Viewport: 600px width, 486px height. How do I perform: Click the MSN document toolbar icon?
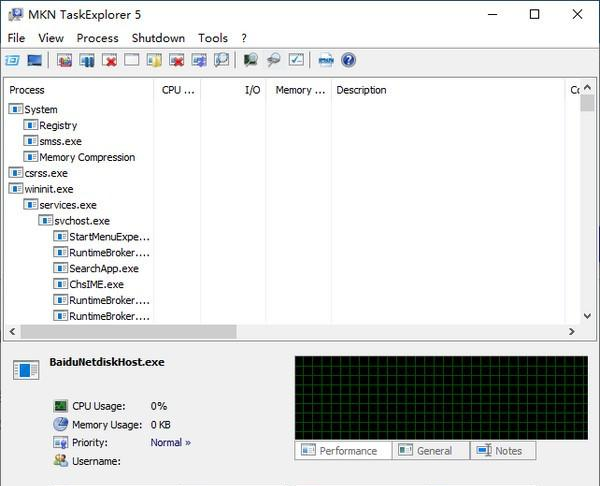click(x=326, y=60)
